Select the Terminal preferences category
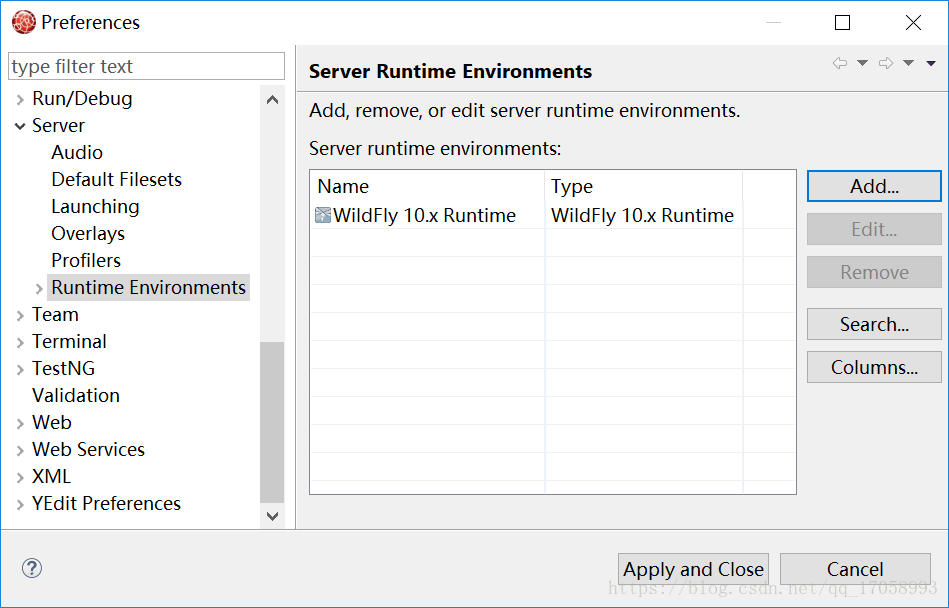 tap(69, 341)
